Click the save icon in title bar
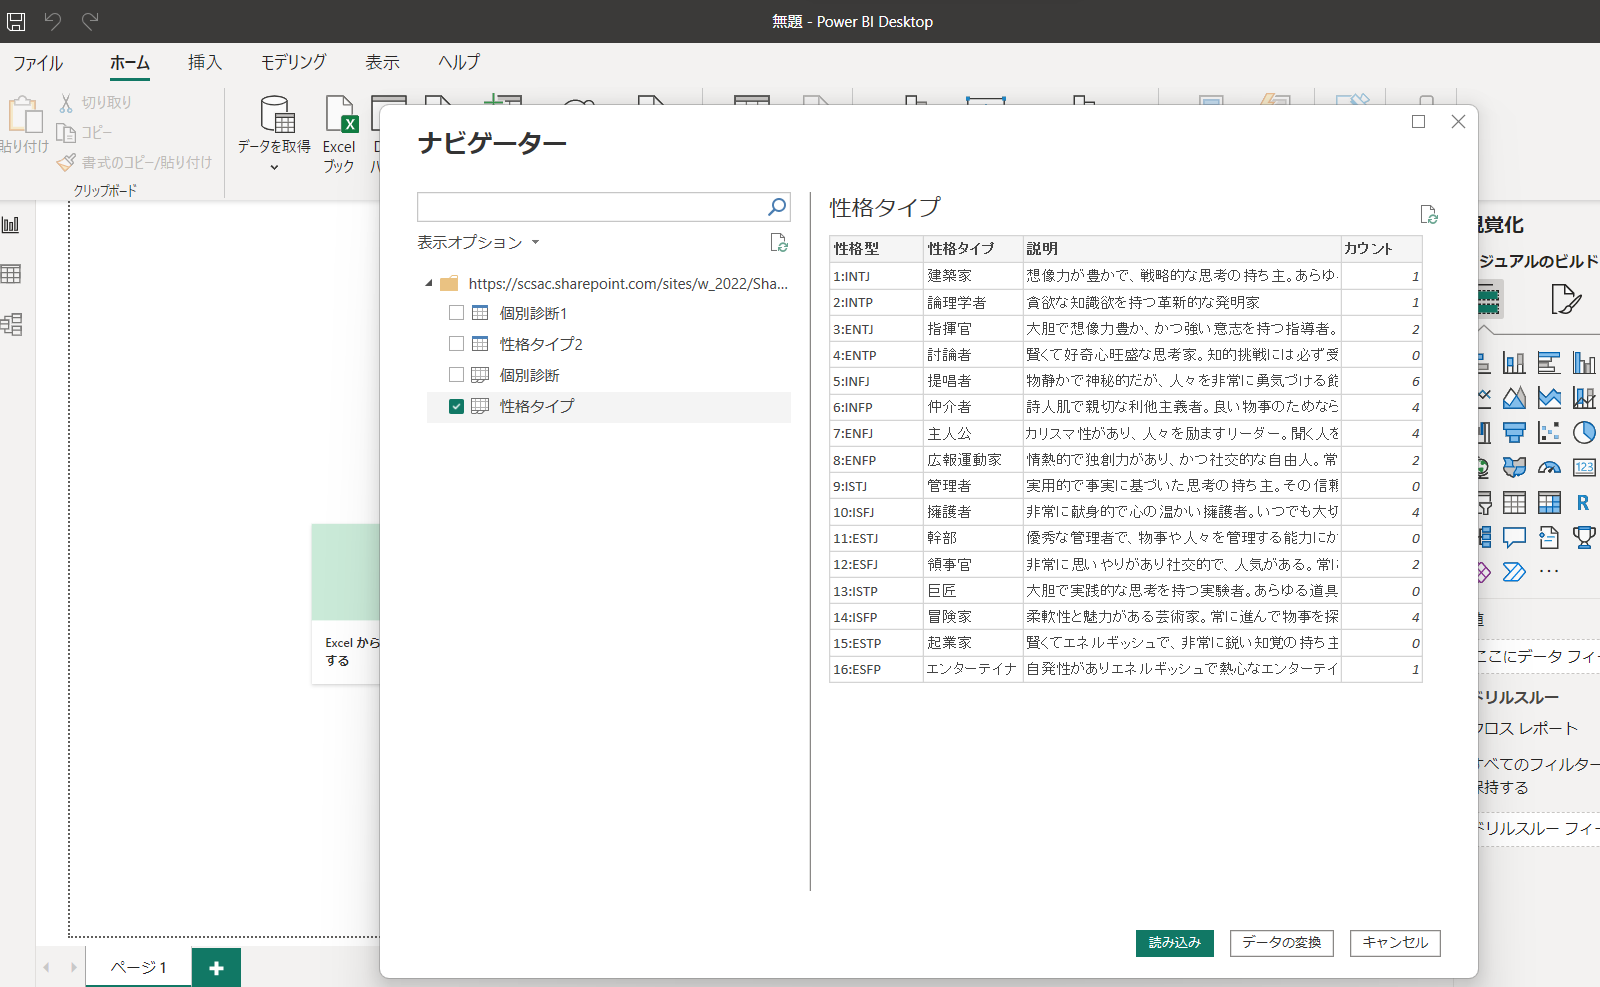This screenshot has width=1600, height=987. click(16, 21)
